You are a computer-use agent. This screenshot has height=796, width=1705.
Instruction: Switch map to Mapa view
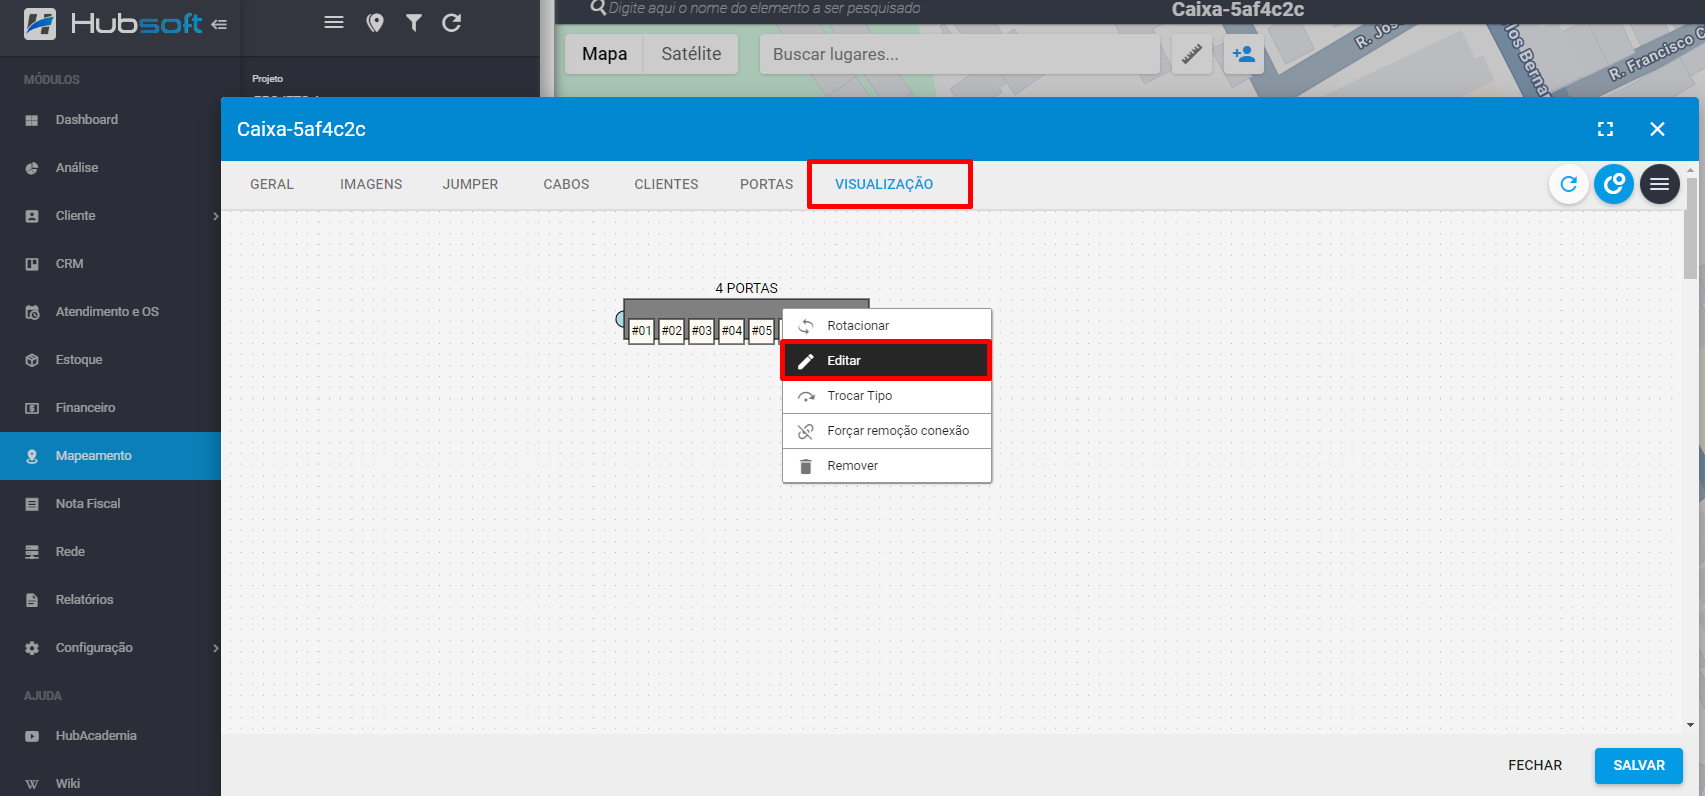pyautogui.click(x=605, y=54)
